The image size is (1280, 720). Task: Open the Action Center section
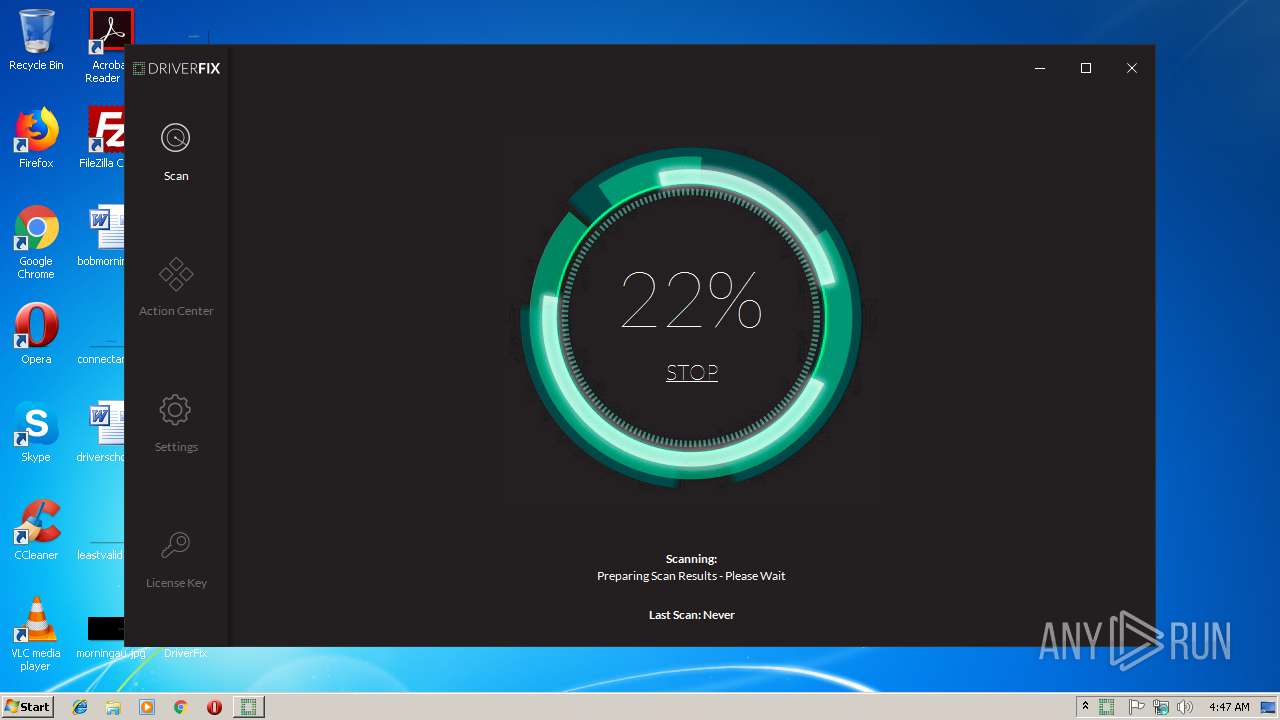coord(176,288)
